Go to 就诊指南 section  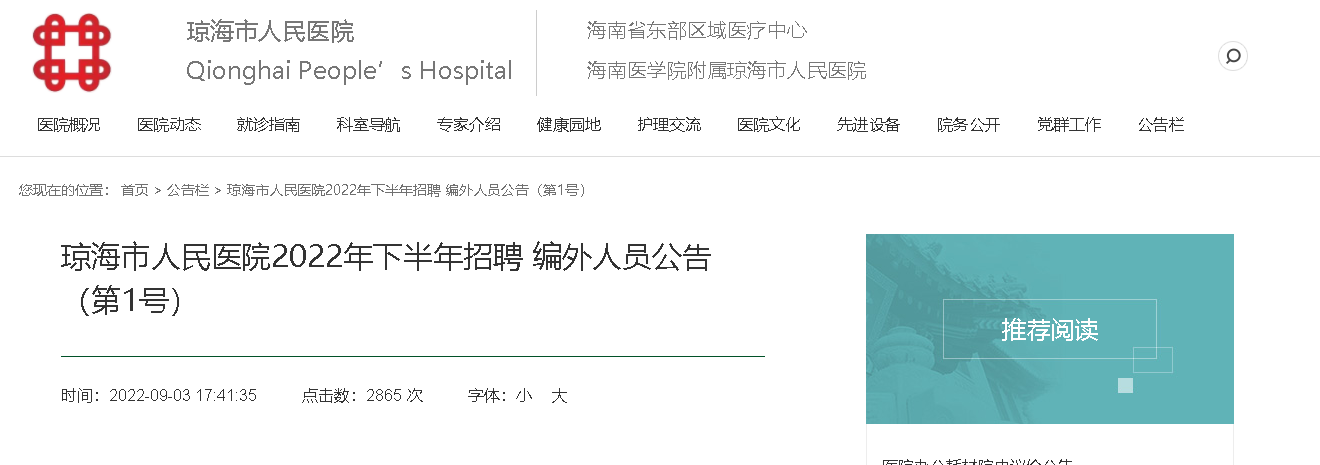[x=269, y=125]
